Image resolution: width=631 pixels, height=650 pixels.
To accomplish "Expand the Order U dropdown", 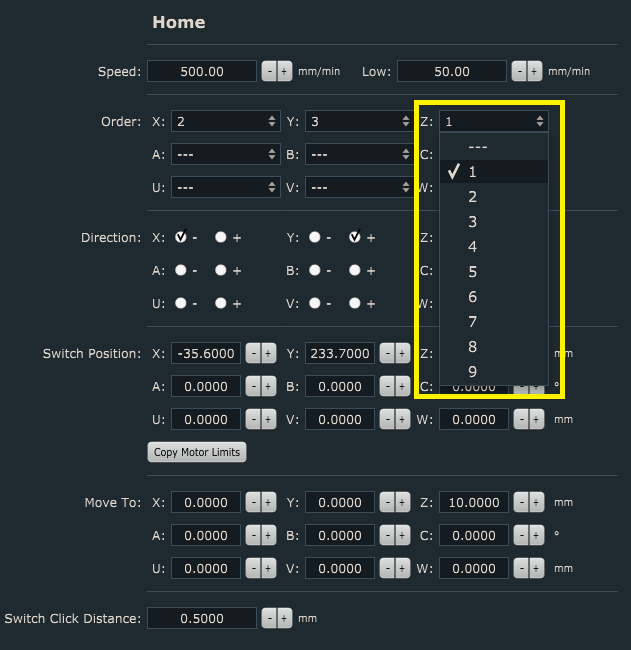I will click(x=225, y=187).
